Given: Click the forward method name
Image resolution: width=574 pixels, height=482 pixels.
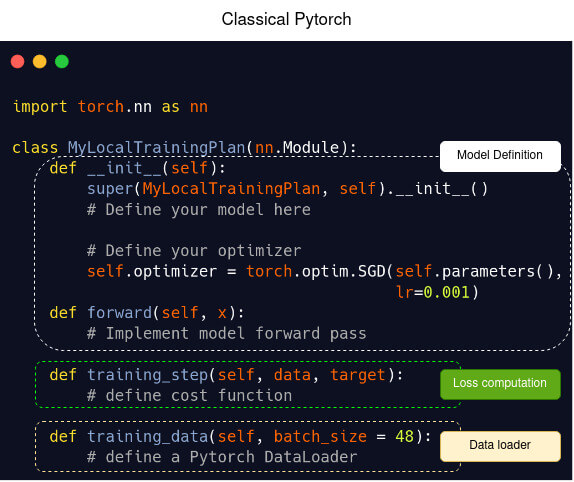Looking at the screenshot, I should pos(119,313).
